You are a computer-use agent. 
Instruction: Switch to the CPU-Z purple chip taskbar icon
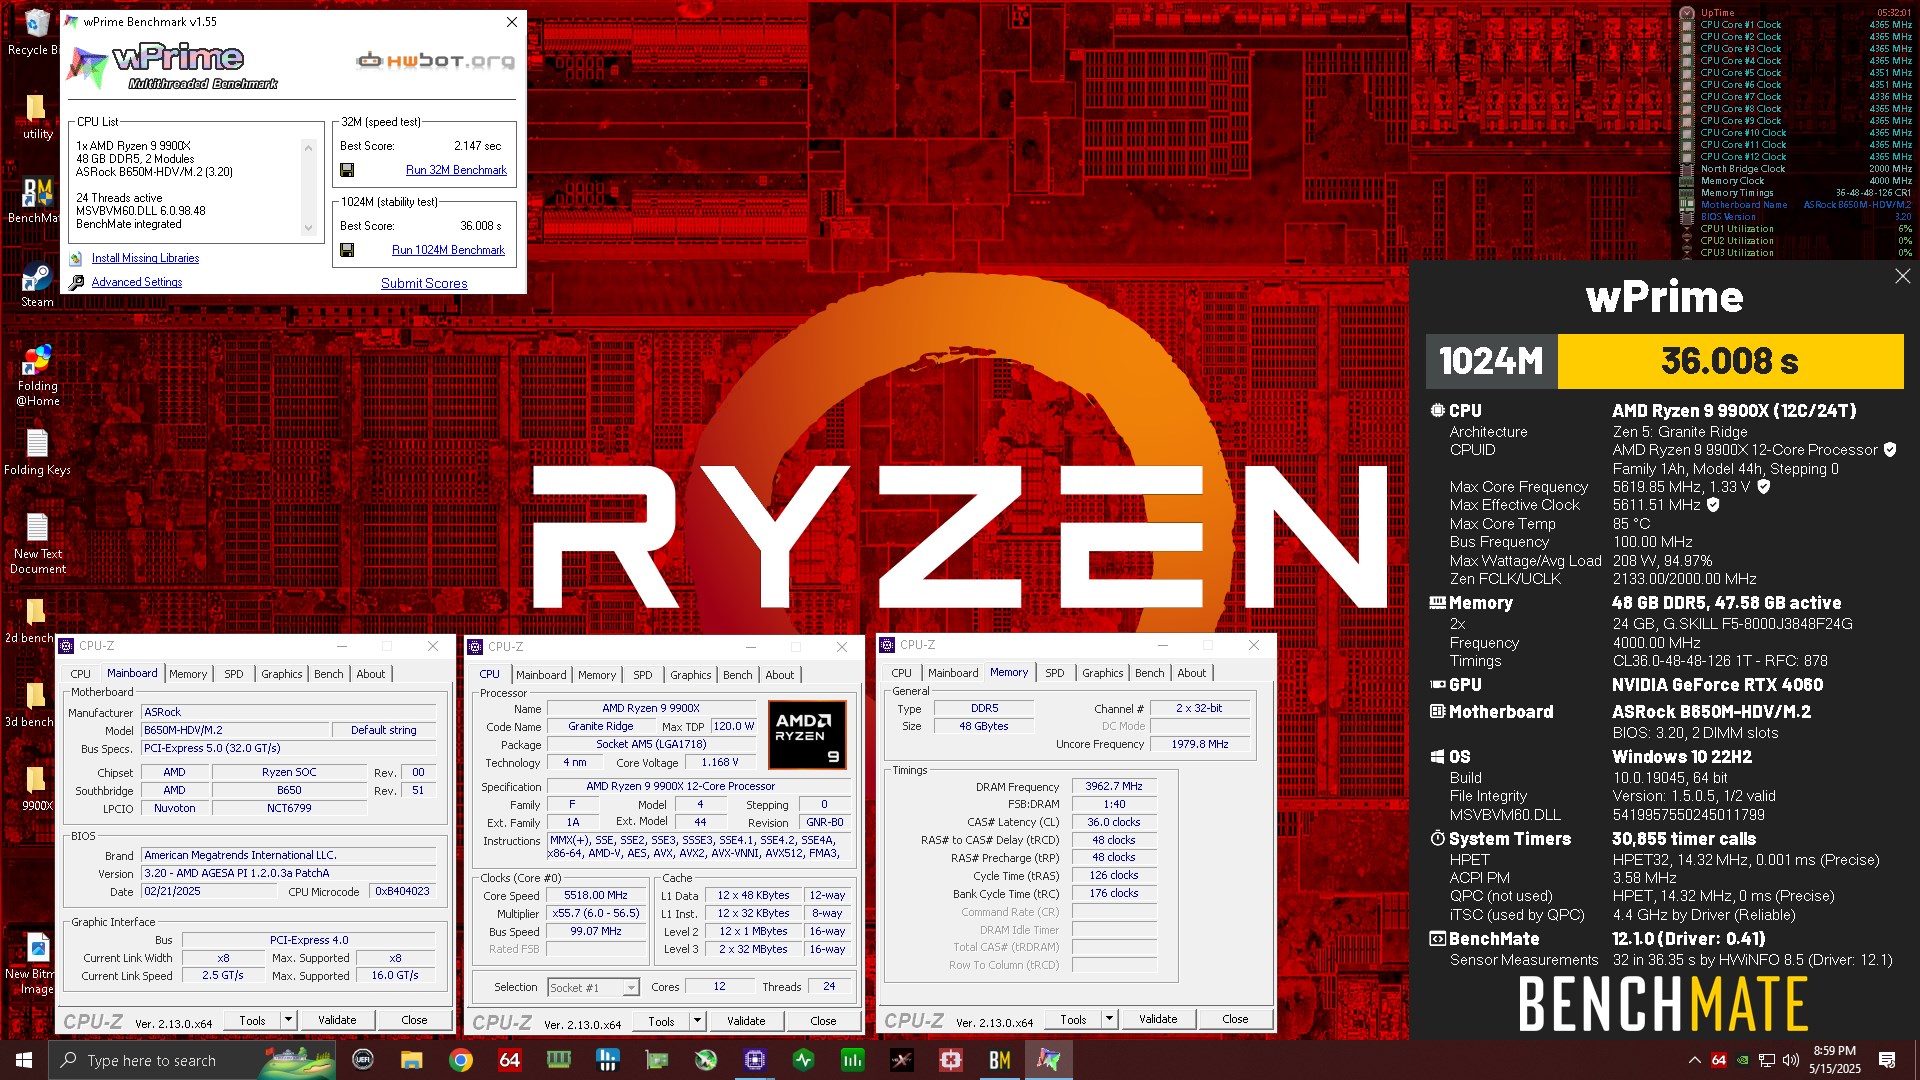[x=754, y=1060]
